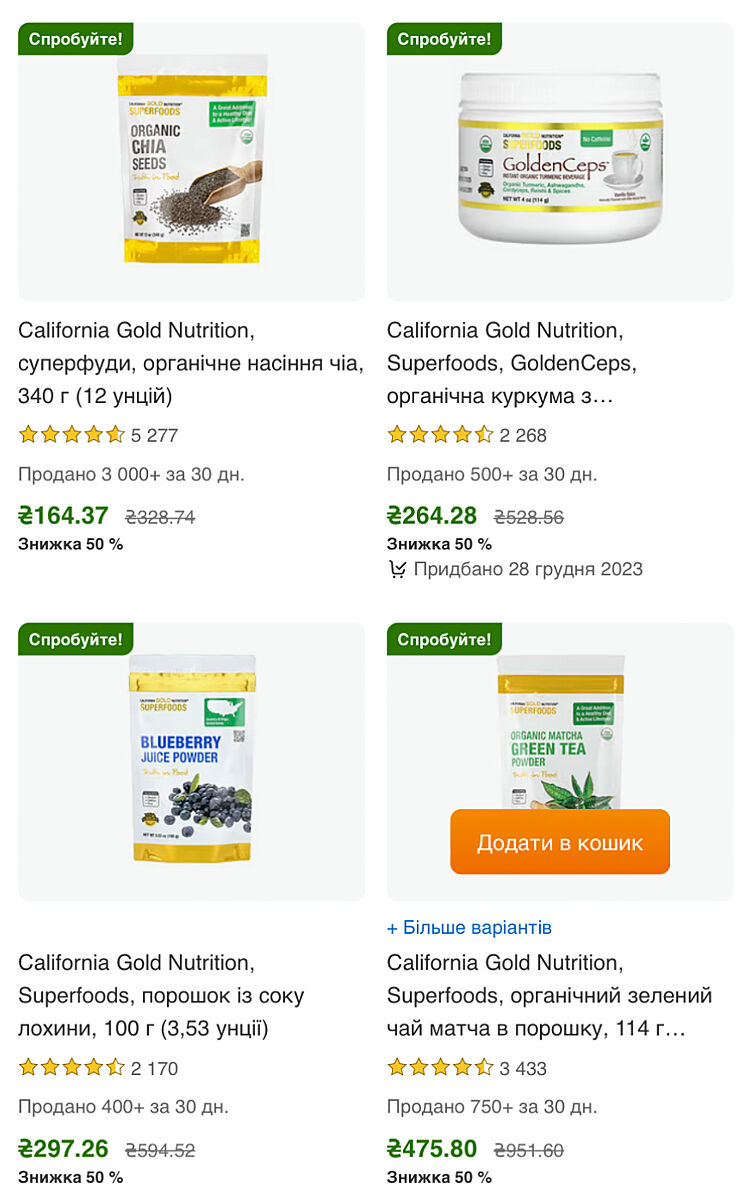Add Matcha Green Tea to cart
The height and width of the screenshot is (1200, 754).
[x=560, y=842]
